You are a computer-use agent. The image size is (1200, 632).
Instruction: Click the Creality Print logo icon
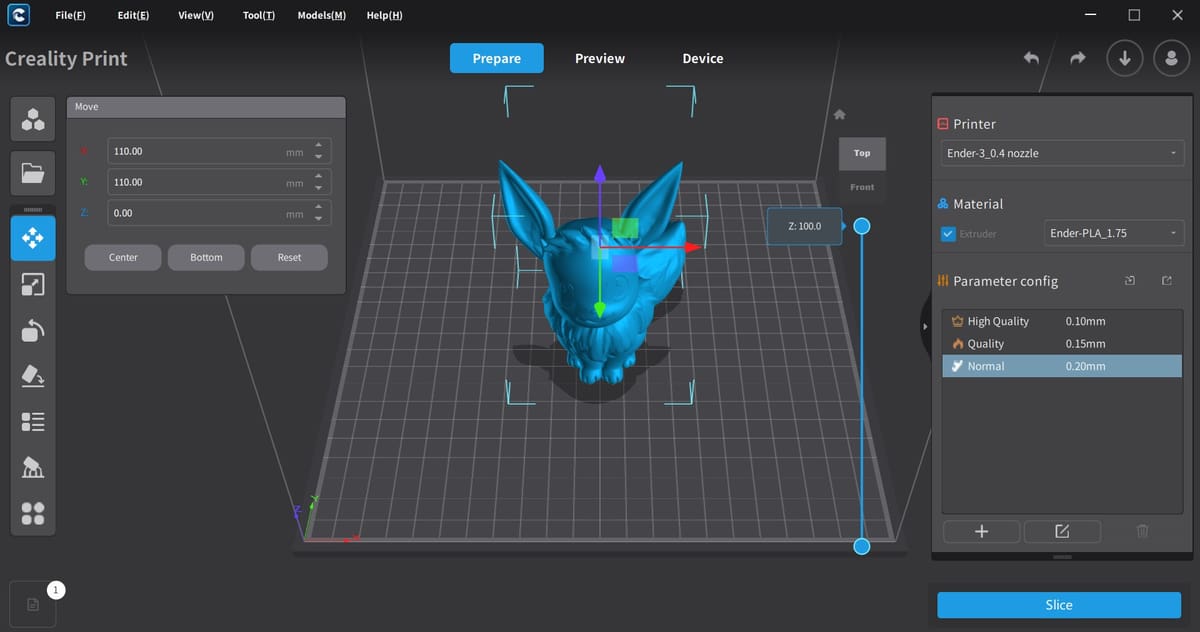point(17,15)
